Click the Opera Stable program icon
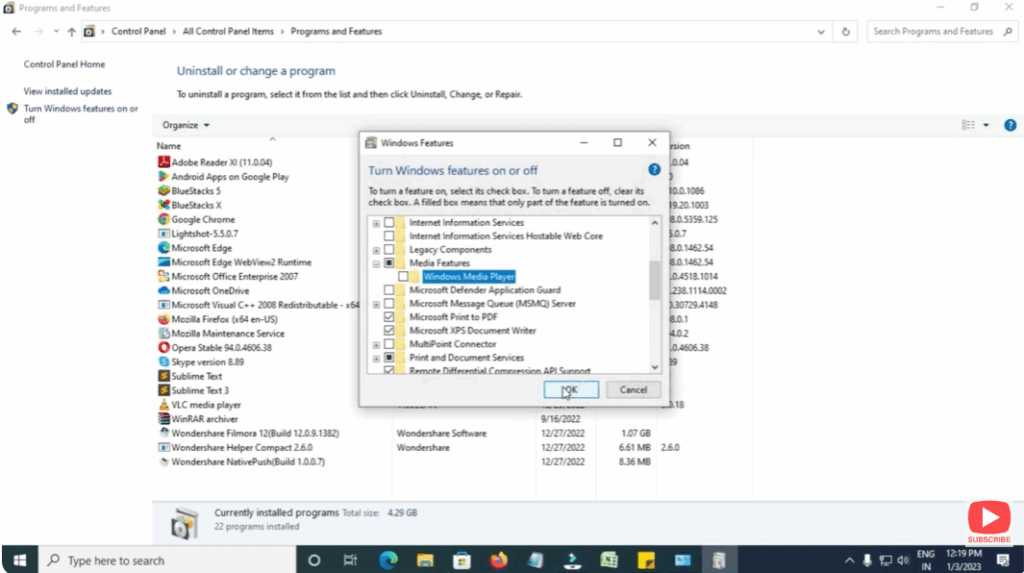The image size is (1024, 573). tap(164, 348)
